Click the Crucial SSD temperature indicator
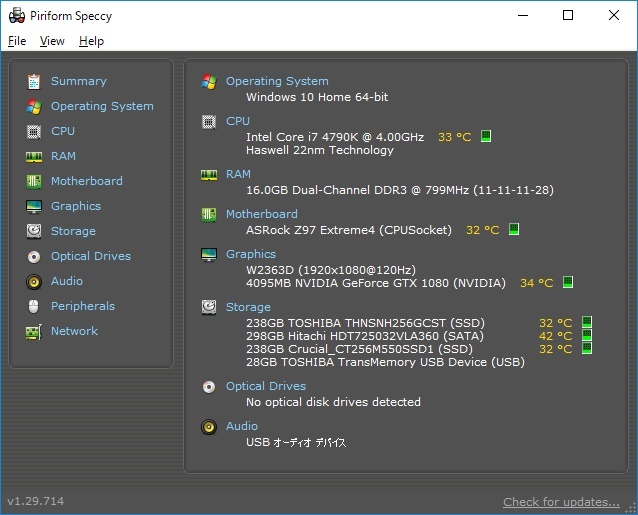Image resolution: width=638 pixels, height=515 pixels. pyautogui.click(x=587, y=348)
